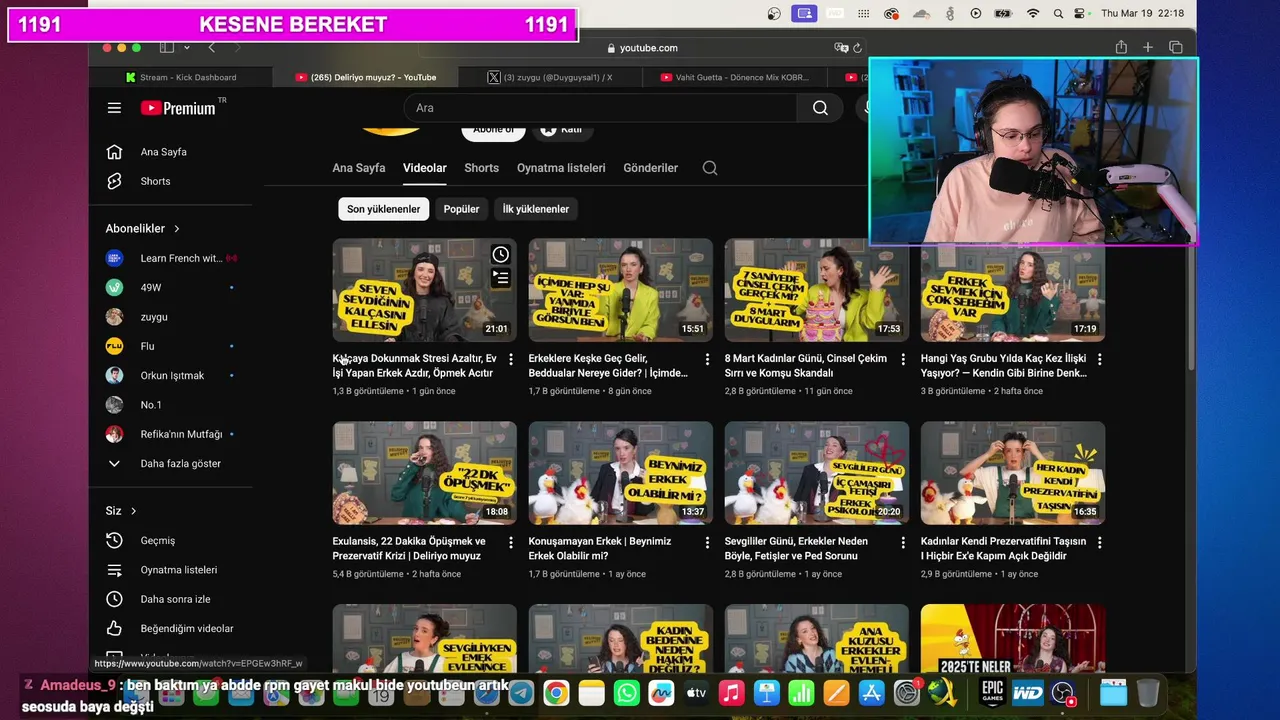Open tab group dropdown beside sidebar button
The image size is (1280, 720).
click(187, 48)
